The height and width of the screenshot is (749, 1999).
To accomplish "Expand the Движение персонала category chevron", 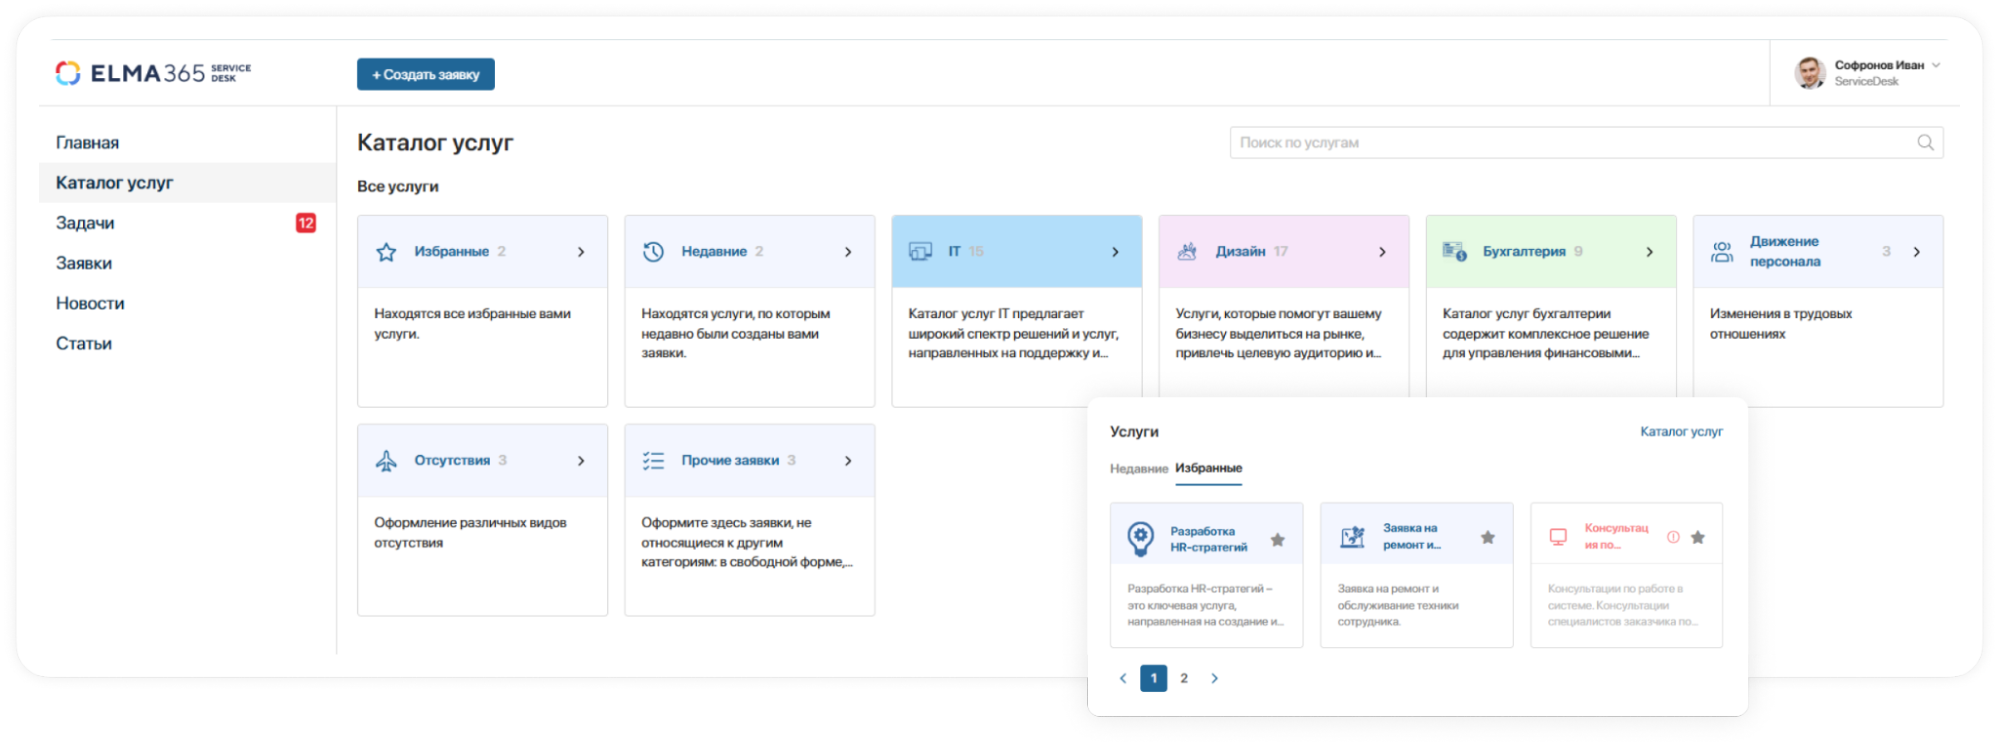I will pos(1916,252).
